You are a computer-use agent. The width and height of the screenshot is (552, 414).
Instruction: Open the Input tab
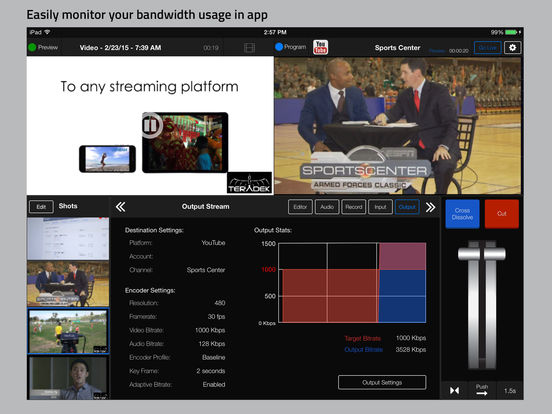tap(380, 207)
